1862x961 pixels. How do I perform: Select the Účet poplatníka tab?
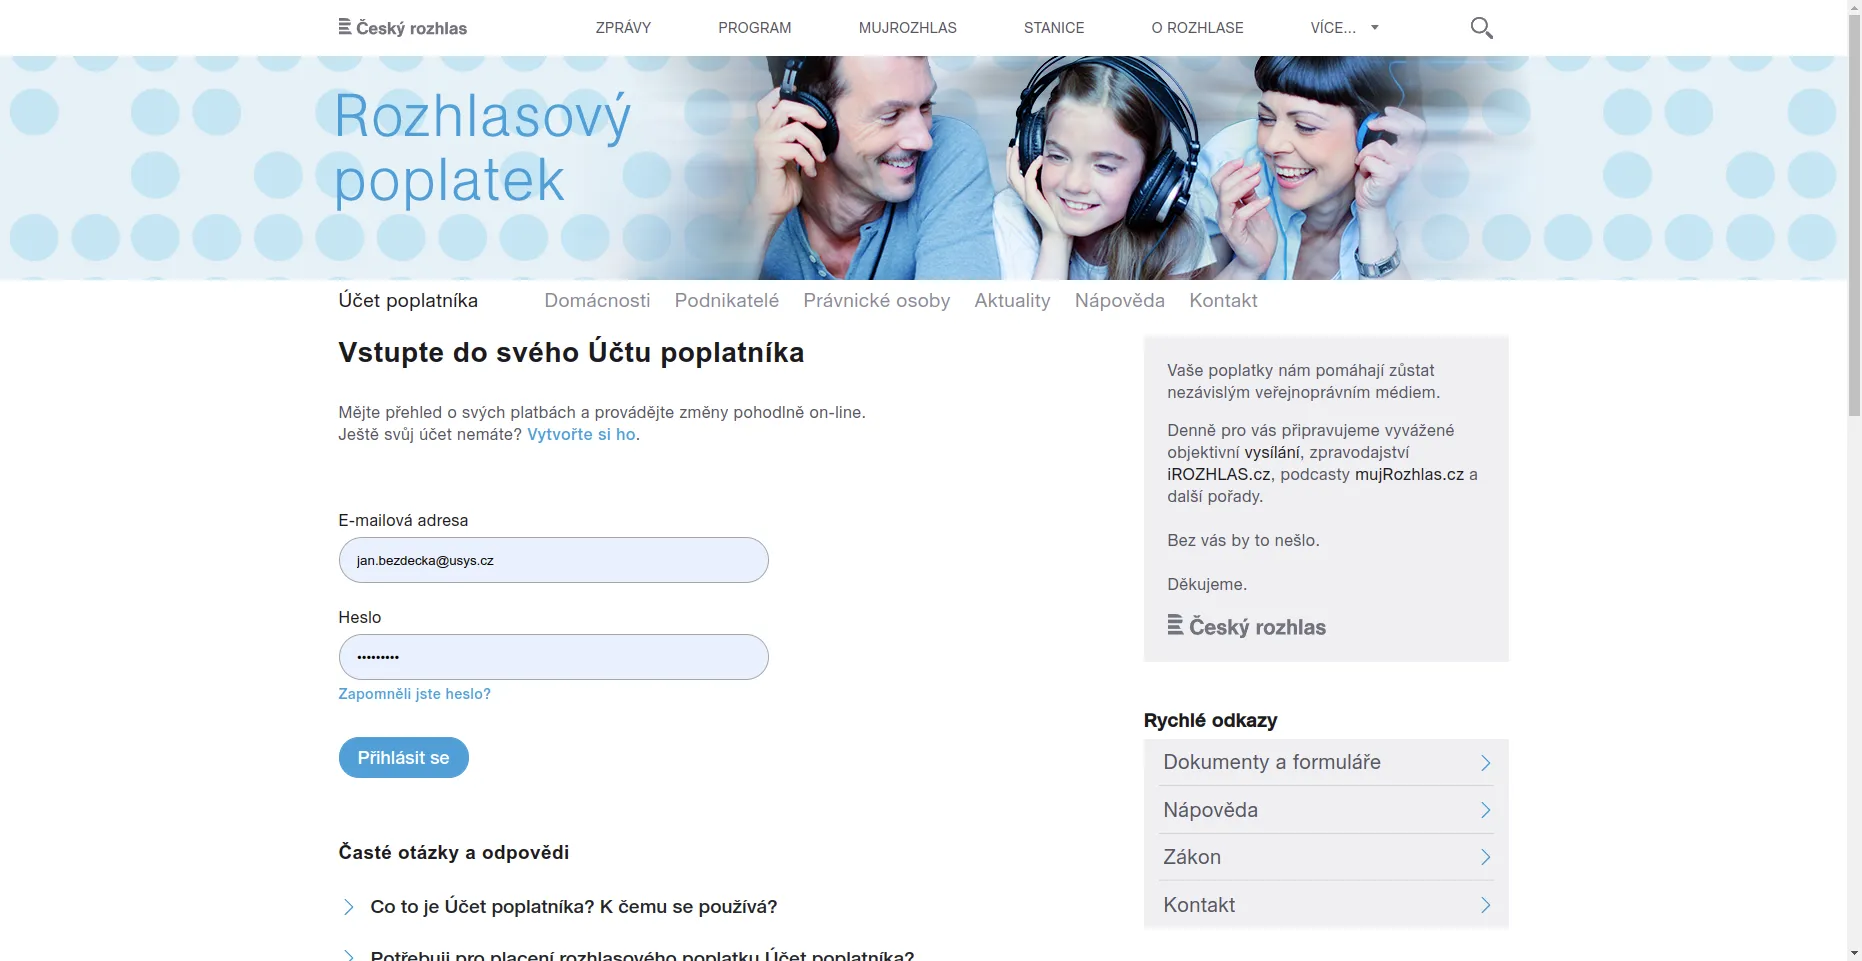pos(408,301)
